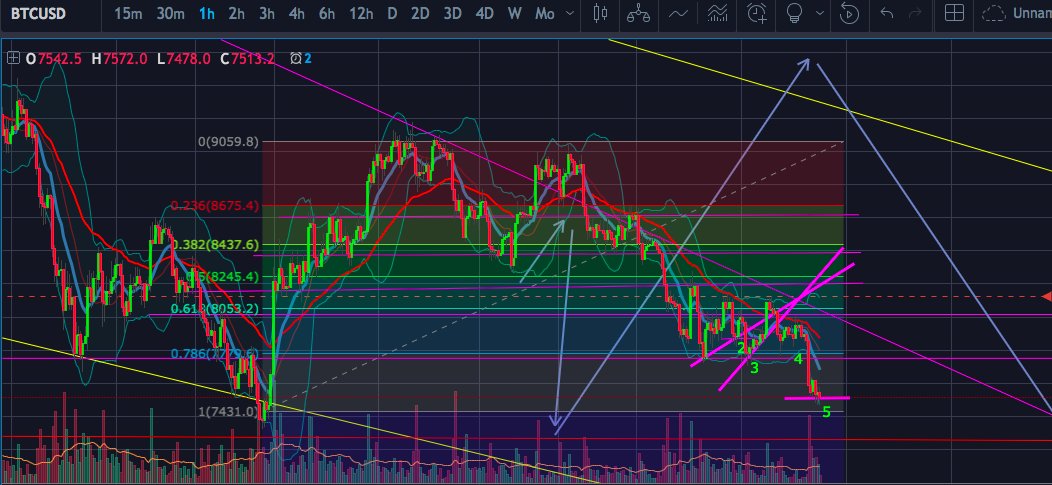Select the 1h interval
This screenshot has height=485, width=1052.
pos(207,13)
